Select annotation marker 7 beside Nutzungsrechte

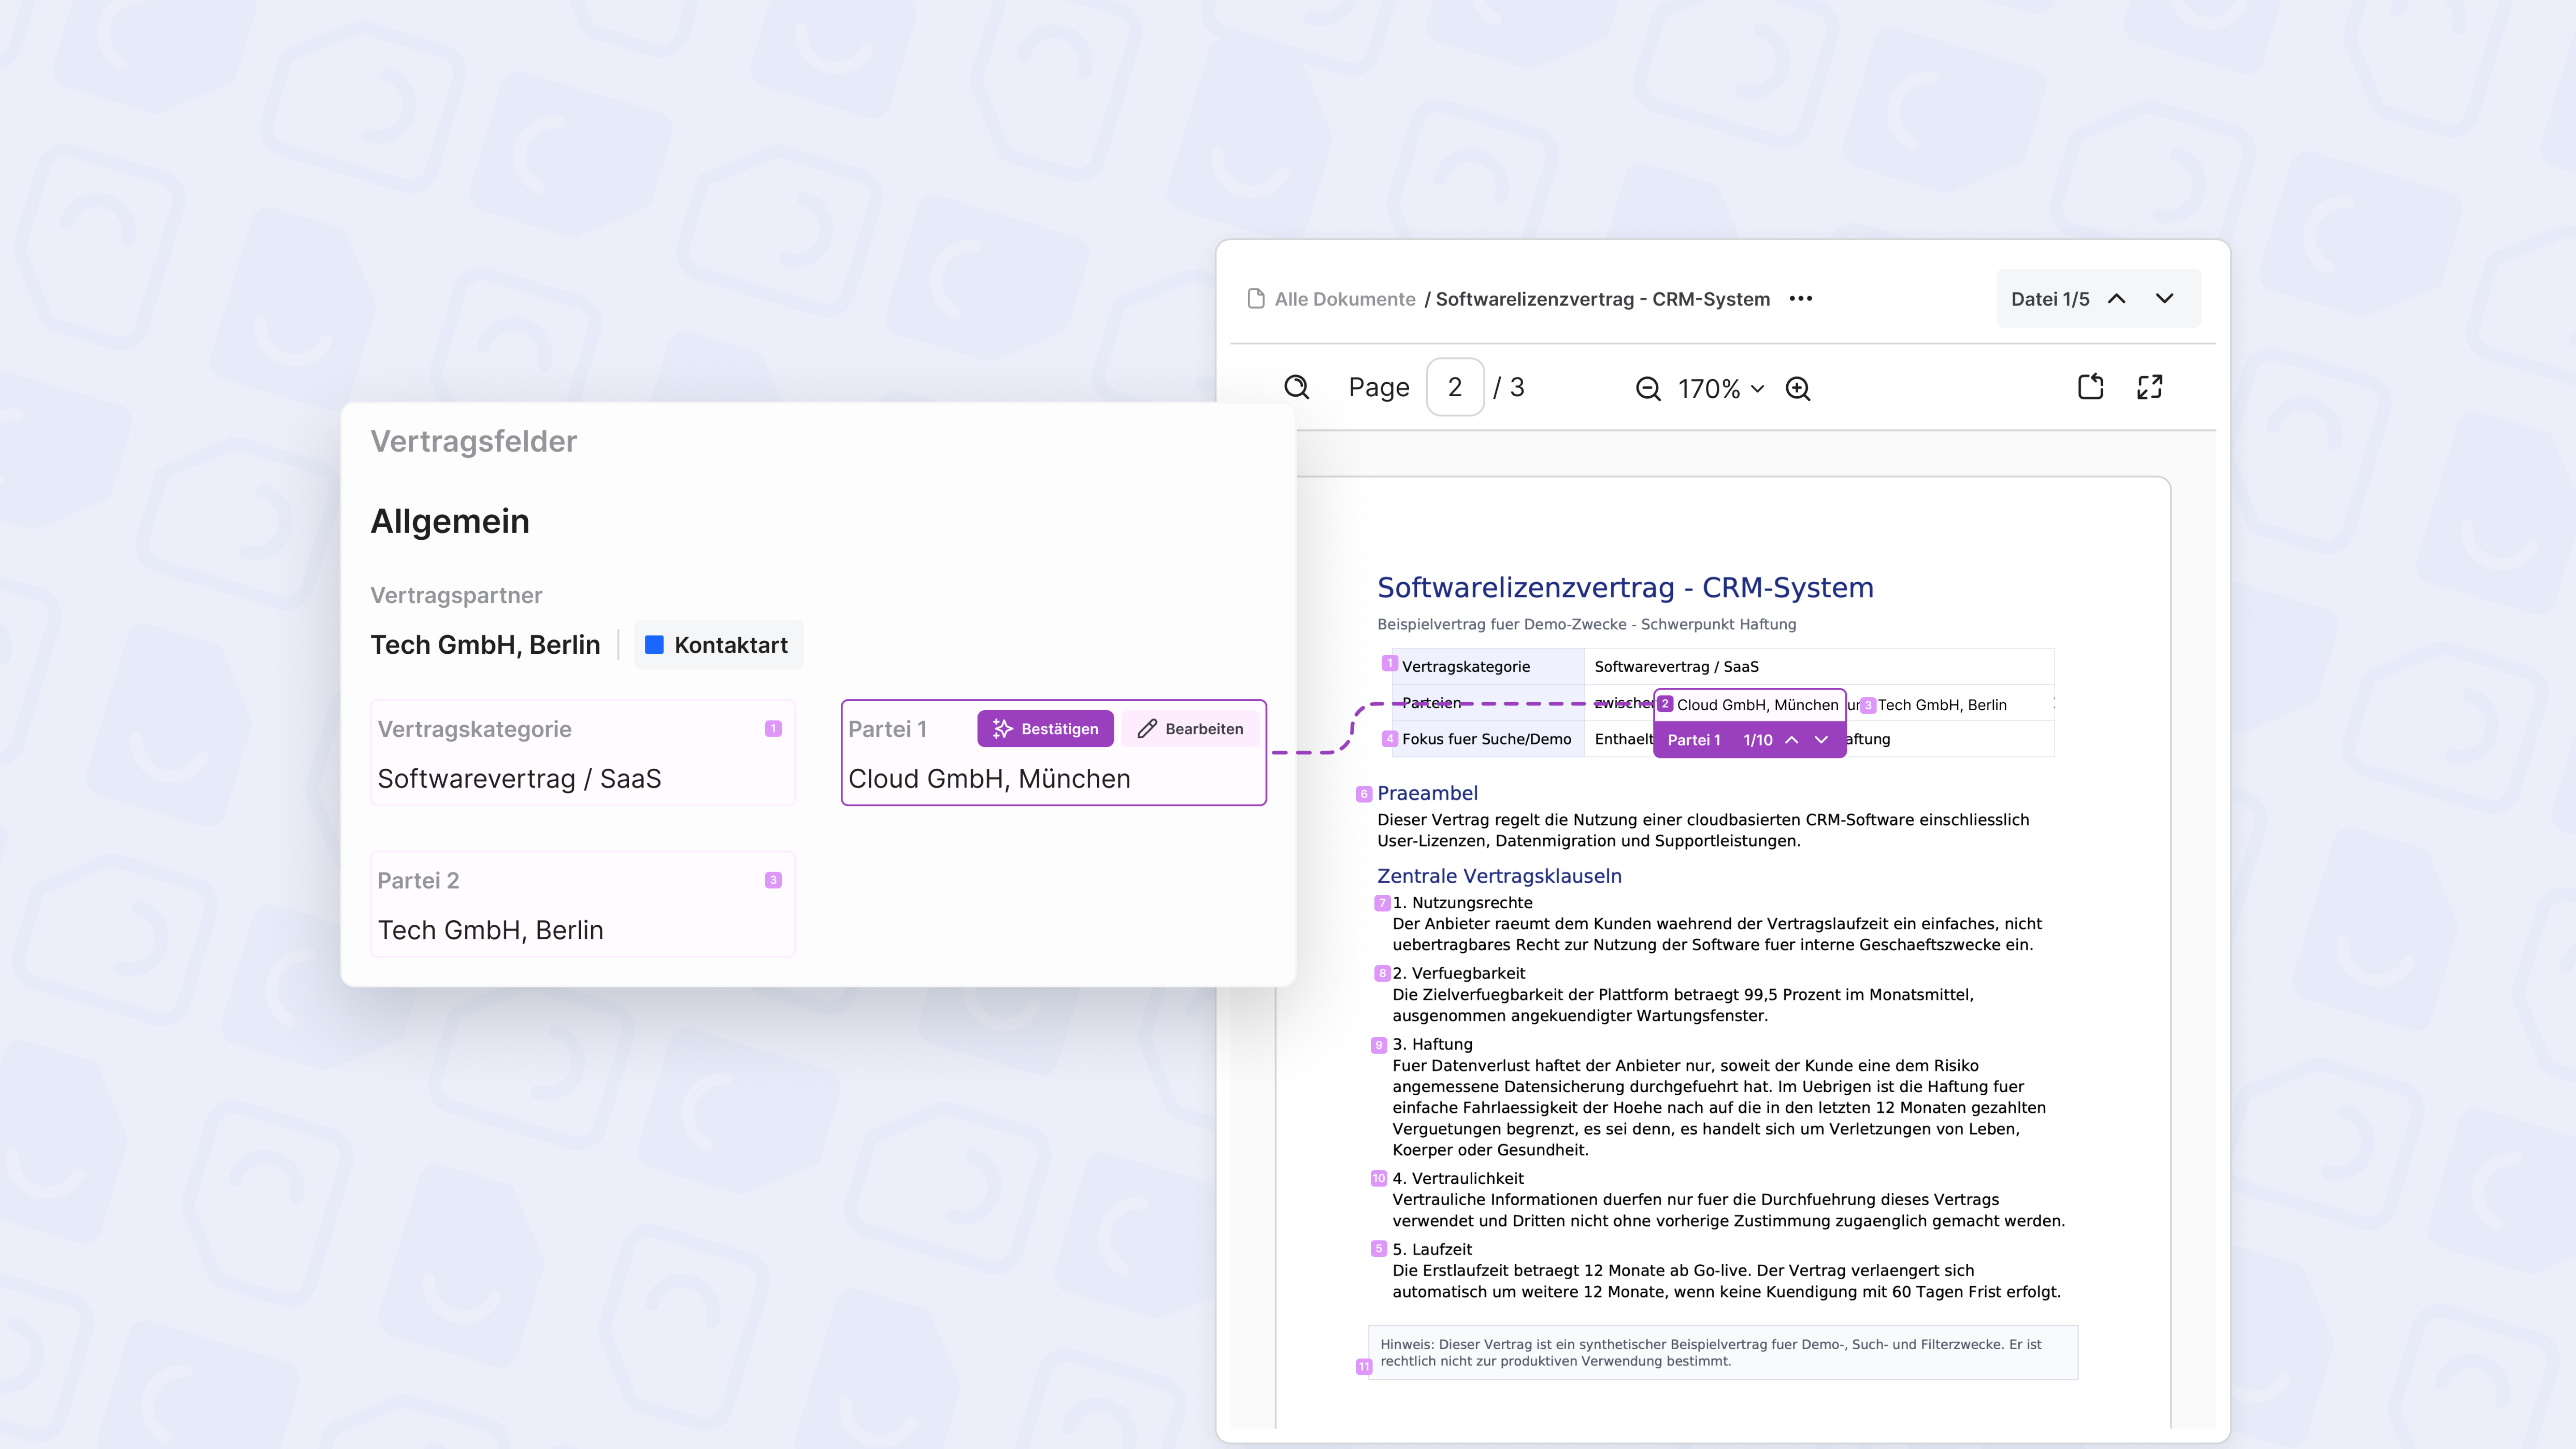click(1383, 903)
